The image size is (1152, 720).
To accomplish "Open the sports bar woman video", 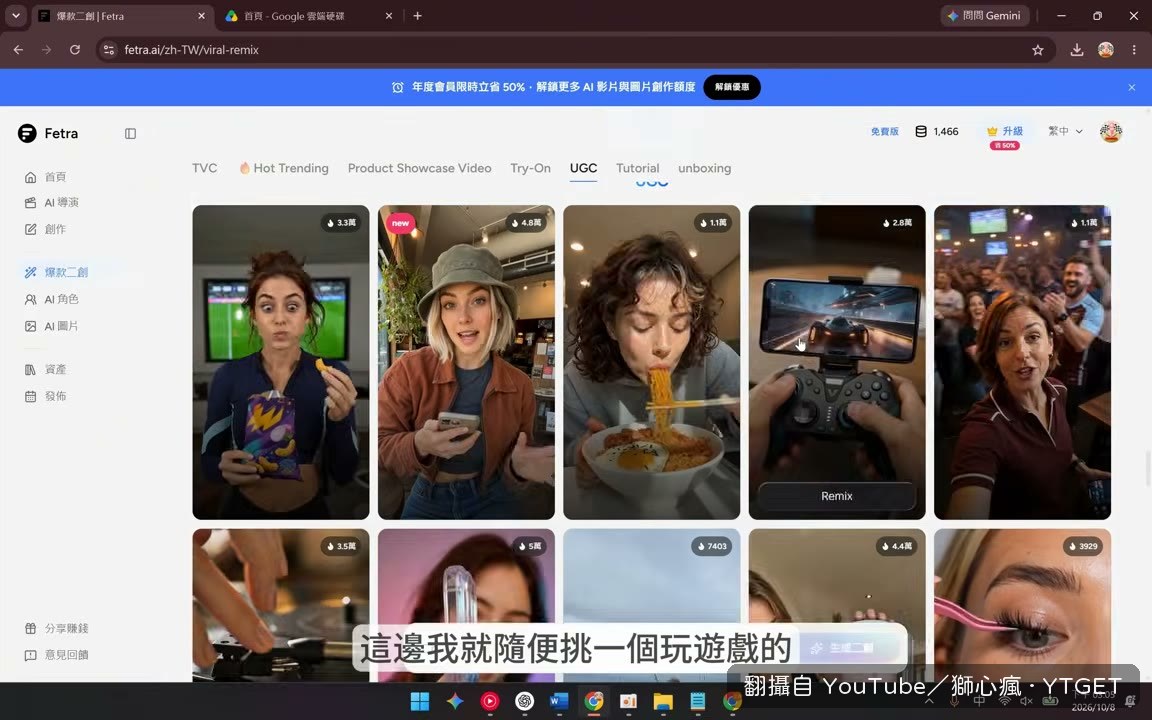I will [1022, 362].
